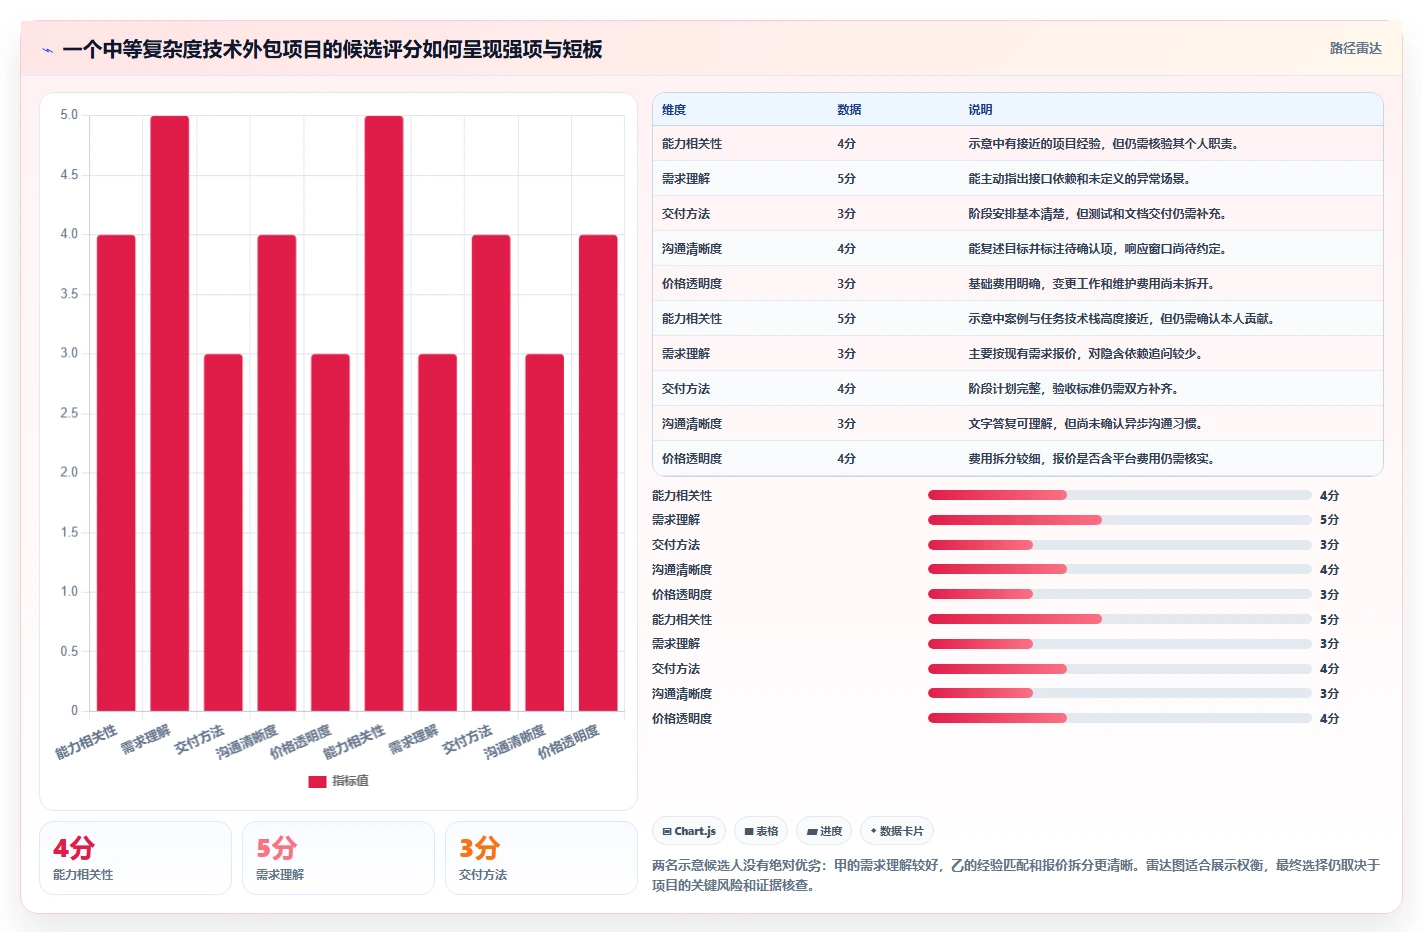Select the 表格 chip
This screenshot has width=1423, height=932.
(761, 831)
